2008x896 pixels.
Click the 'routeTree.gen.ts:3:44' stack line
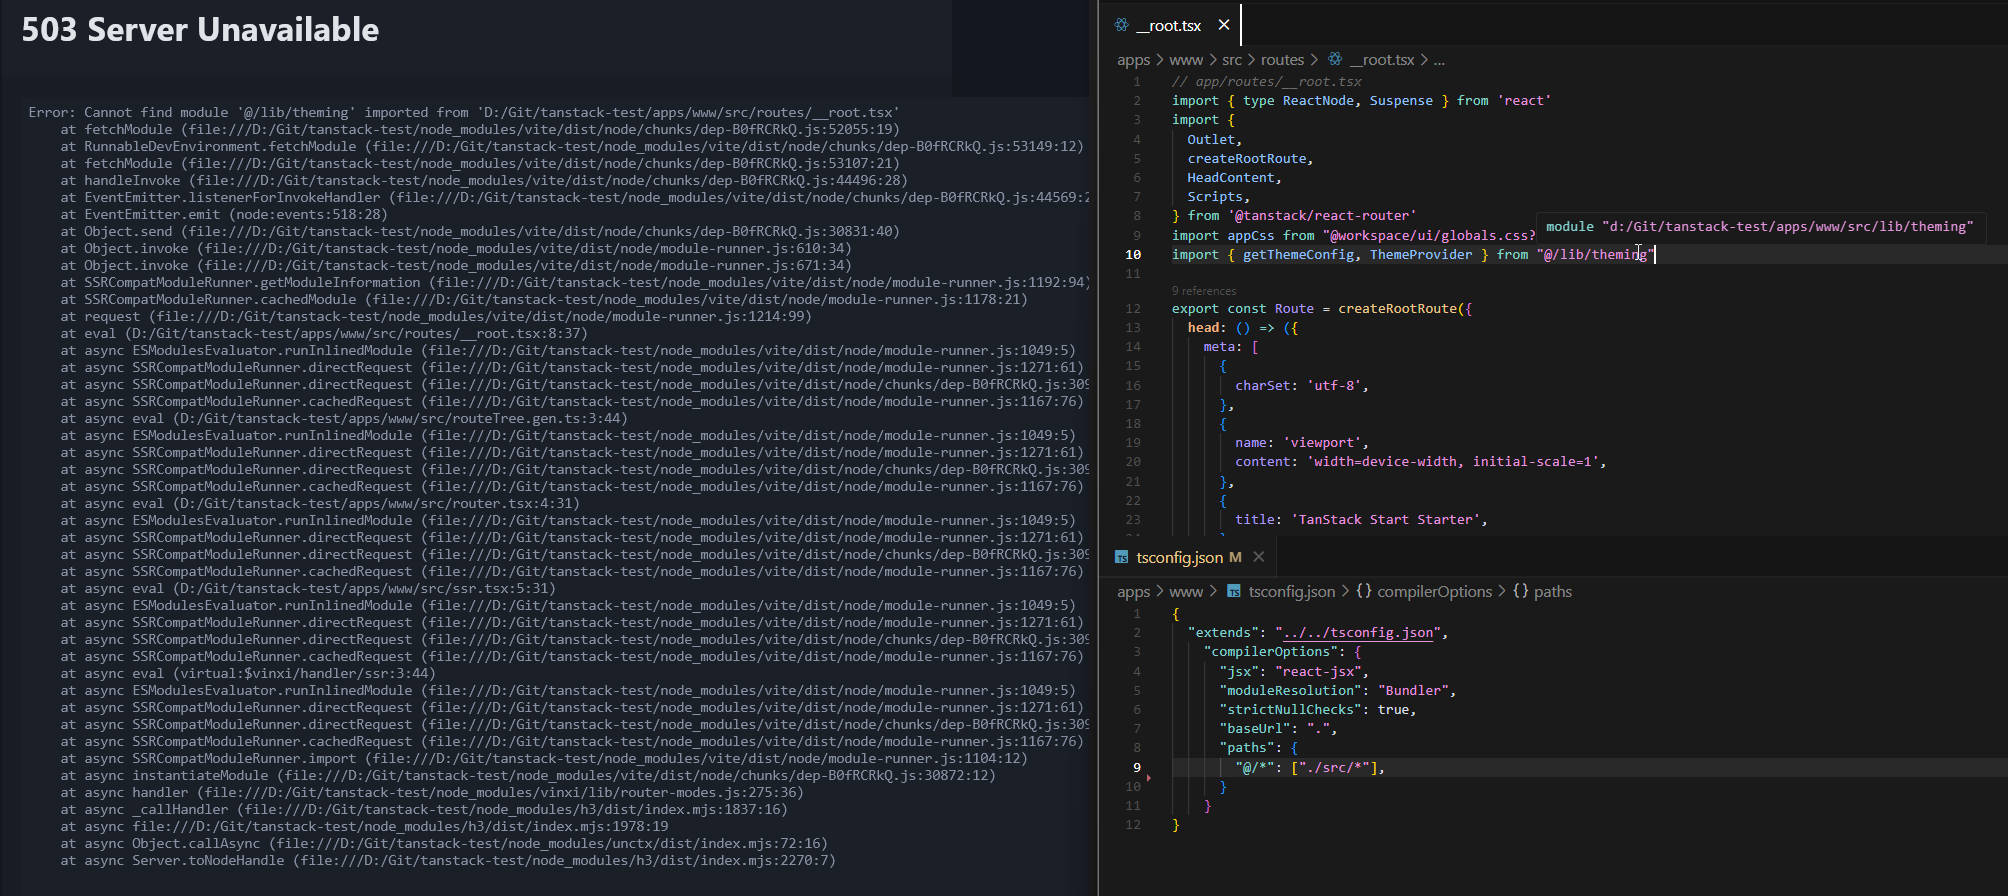coord(344,419)
